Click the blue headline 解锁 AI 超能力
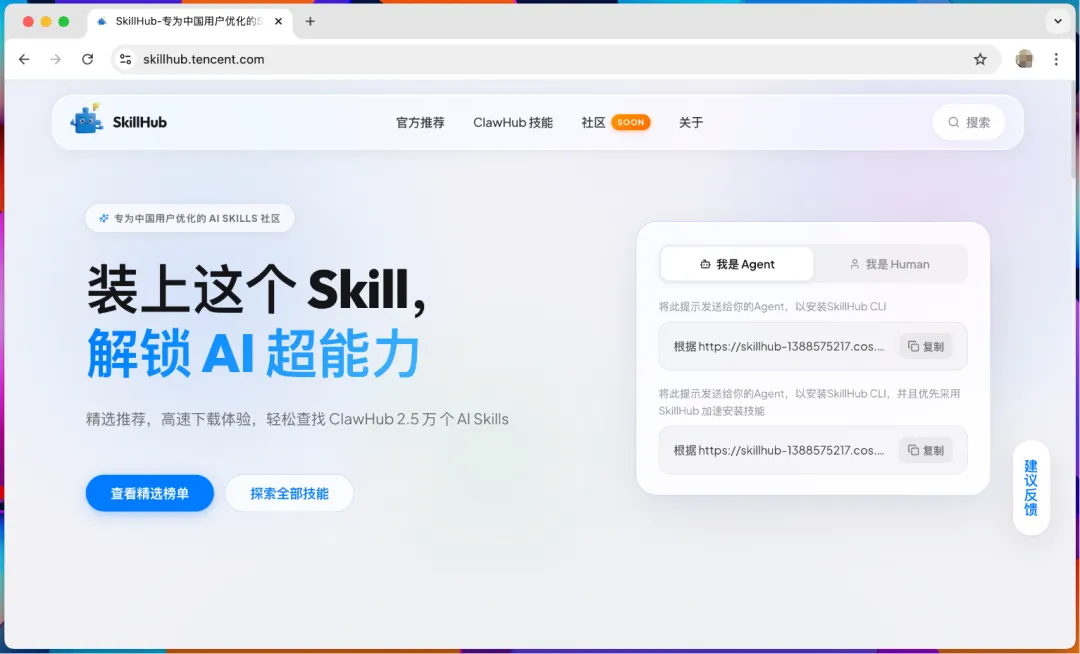Image resolution: width=1080 pixels, height=654 pixels. 253,353
